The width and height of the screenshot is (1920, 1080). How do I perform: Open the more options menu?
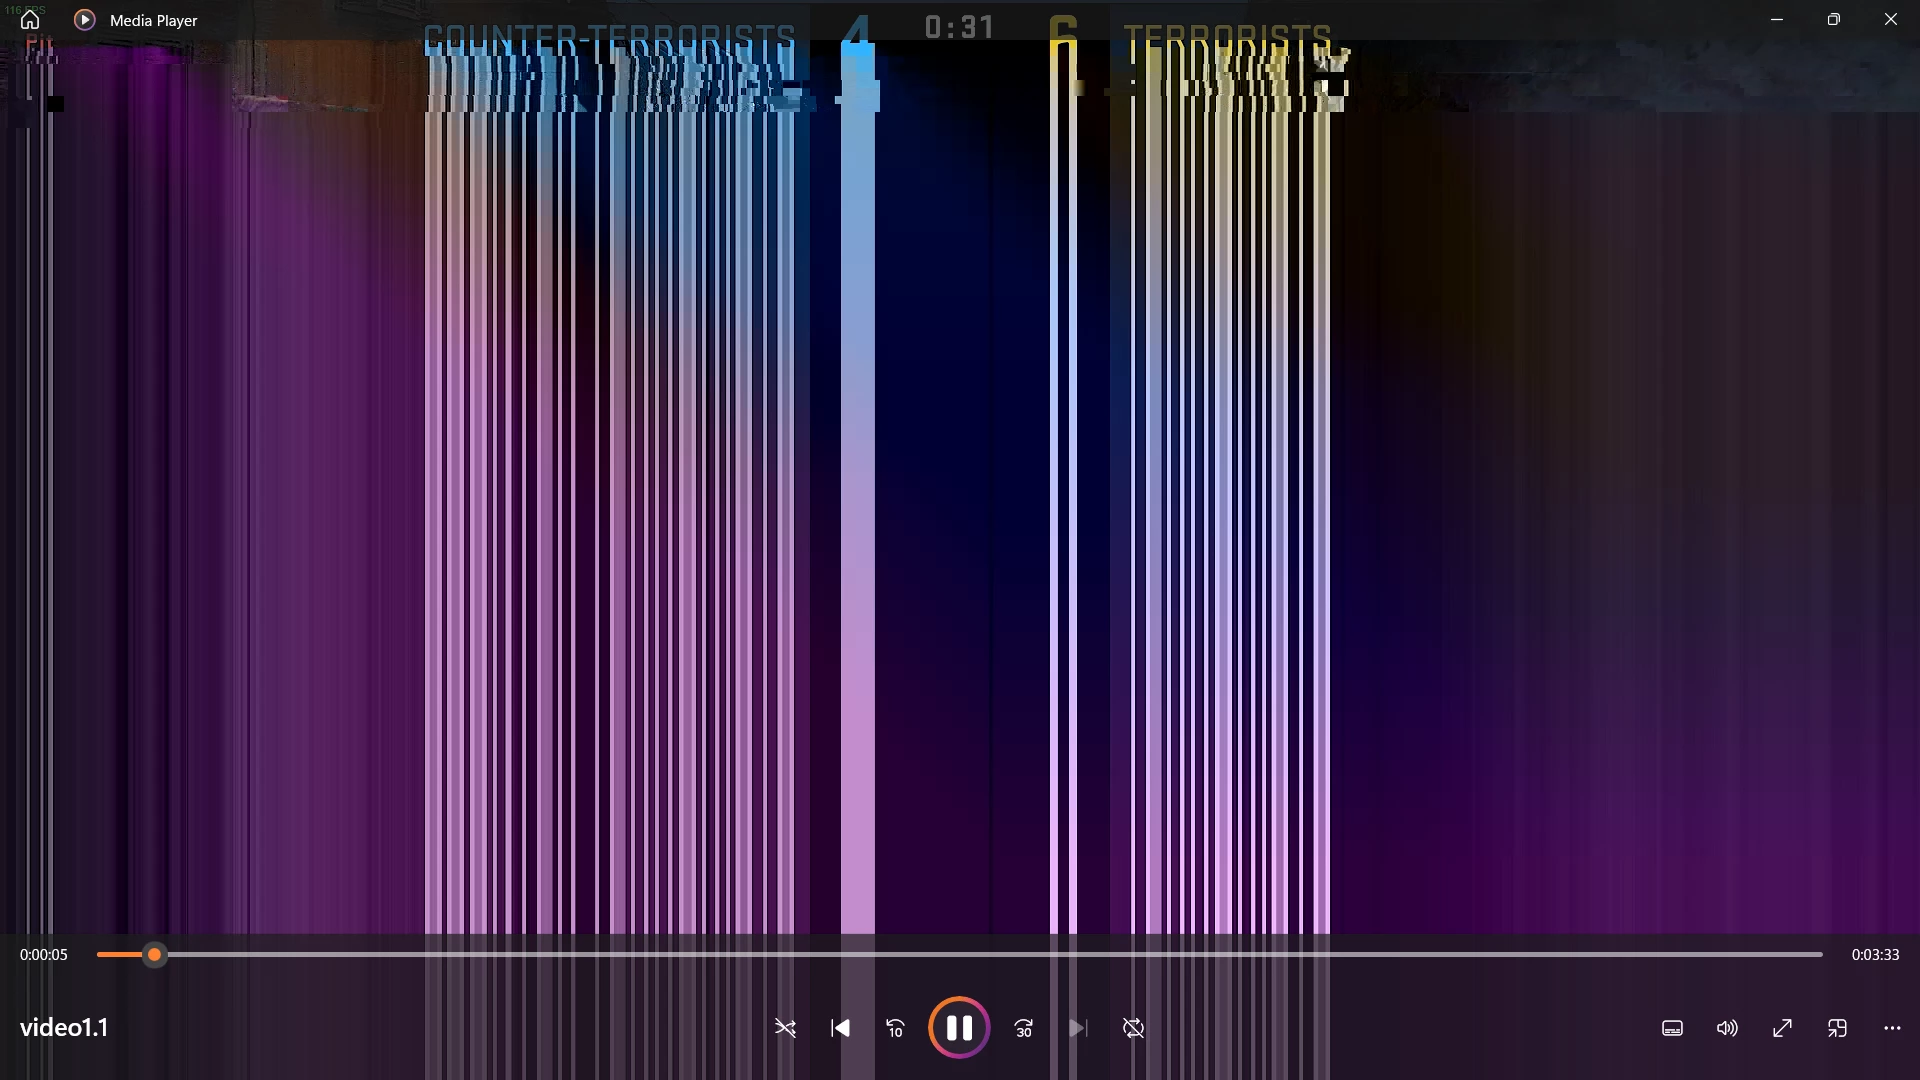(1892, 1028)
